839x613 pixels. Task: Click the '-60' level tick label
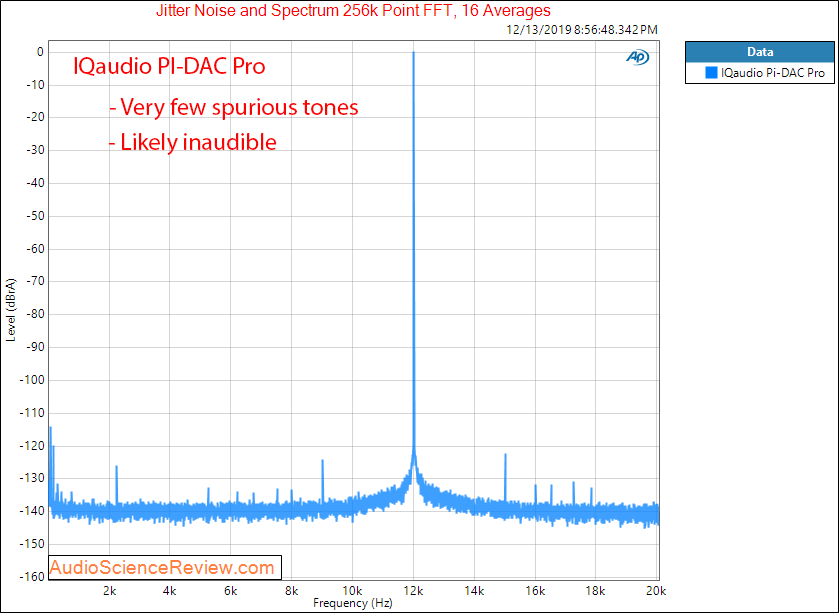tap(34, 249)
